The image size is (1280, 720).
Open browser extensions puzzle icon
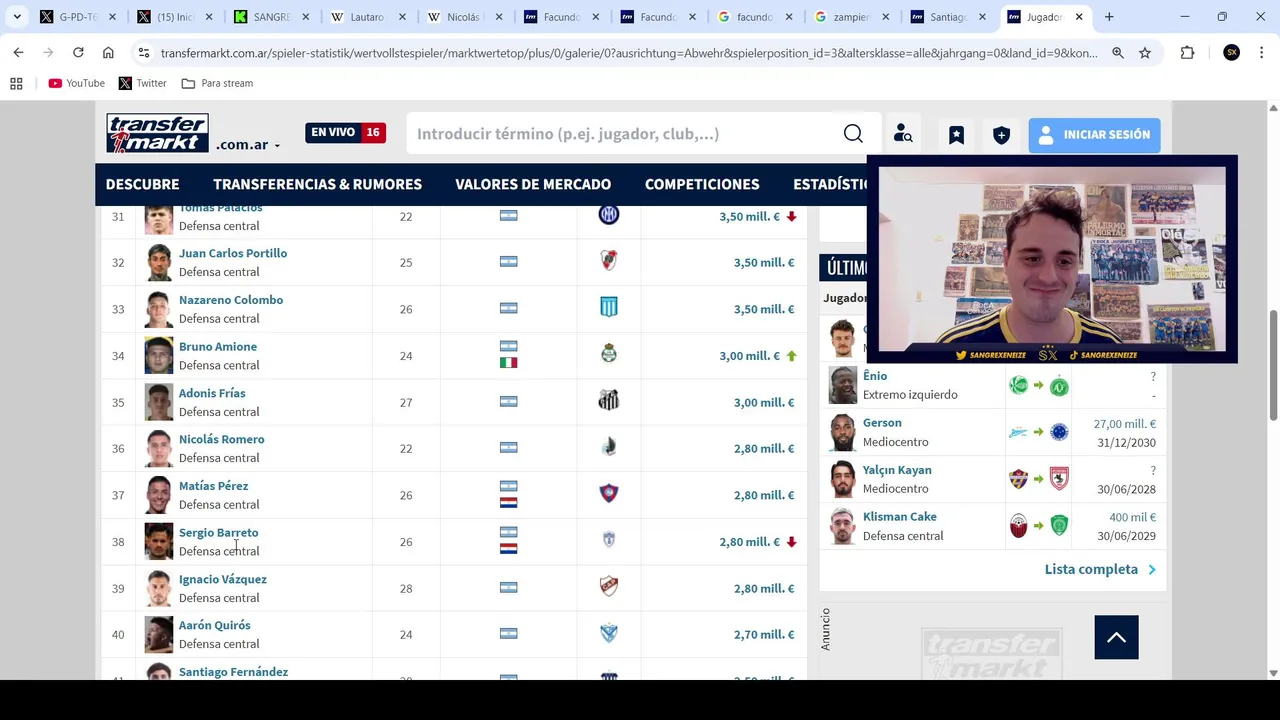1187,53
